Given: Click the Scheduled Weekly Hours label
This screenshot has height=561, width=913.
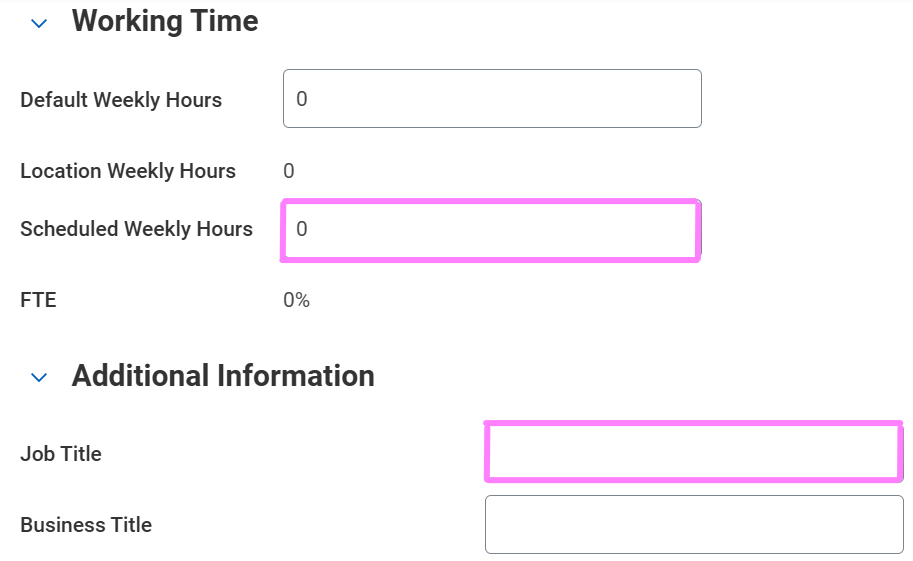Looking at the screenshot, I should pyautogui.click(x=136, y=229).
